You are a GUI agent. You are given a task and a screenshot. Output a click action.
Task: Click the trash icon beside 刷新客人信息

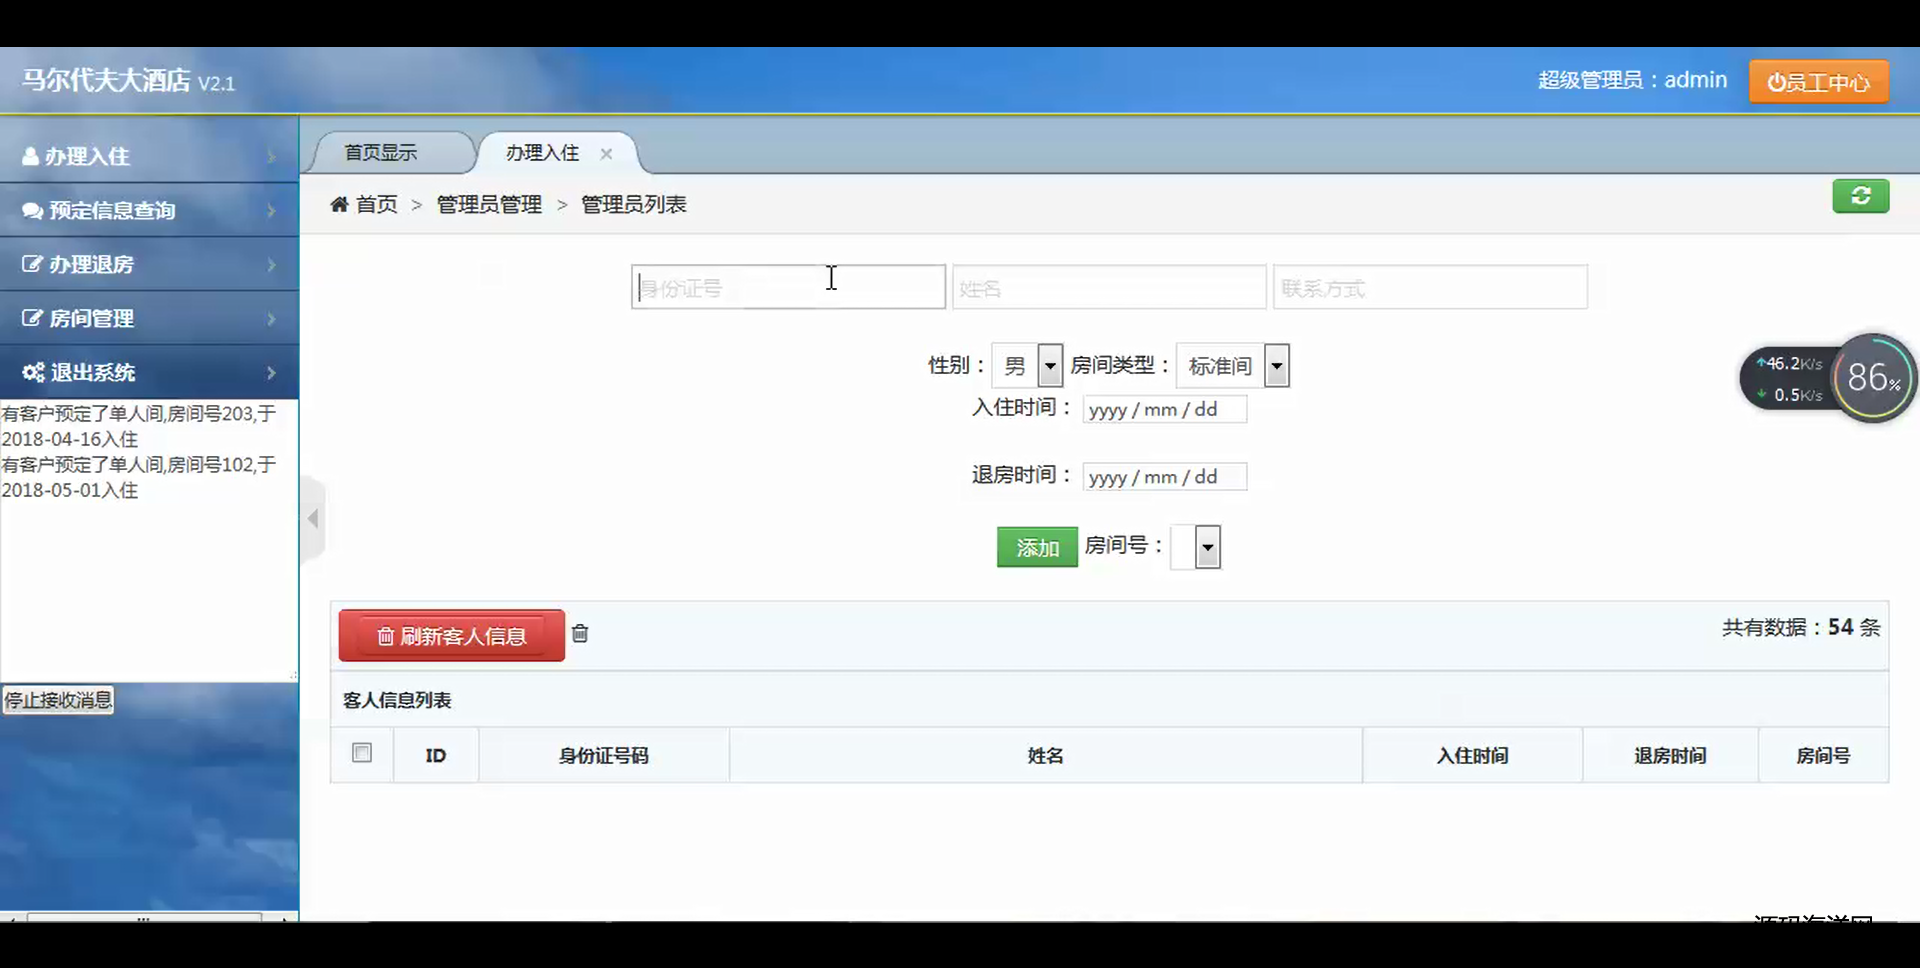tap(580, 633)
